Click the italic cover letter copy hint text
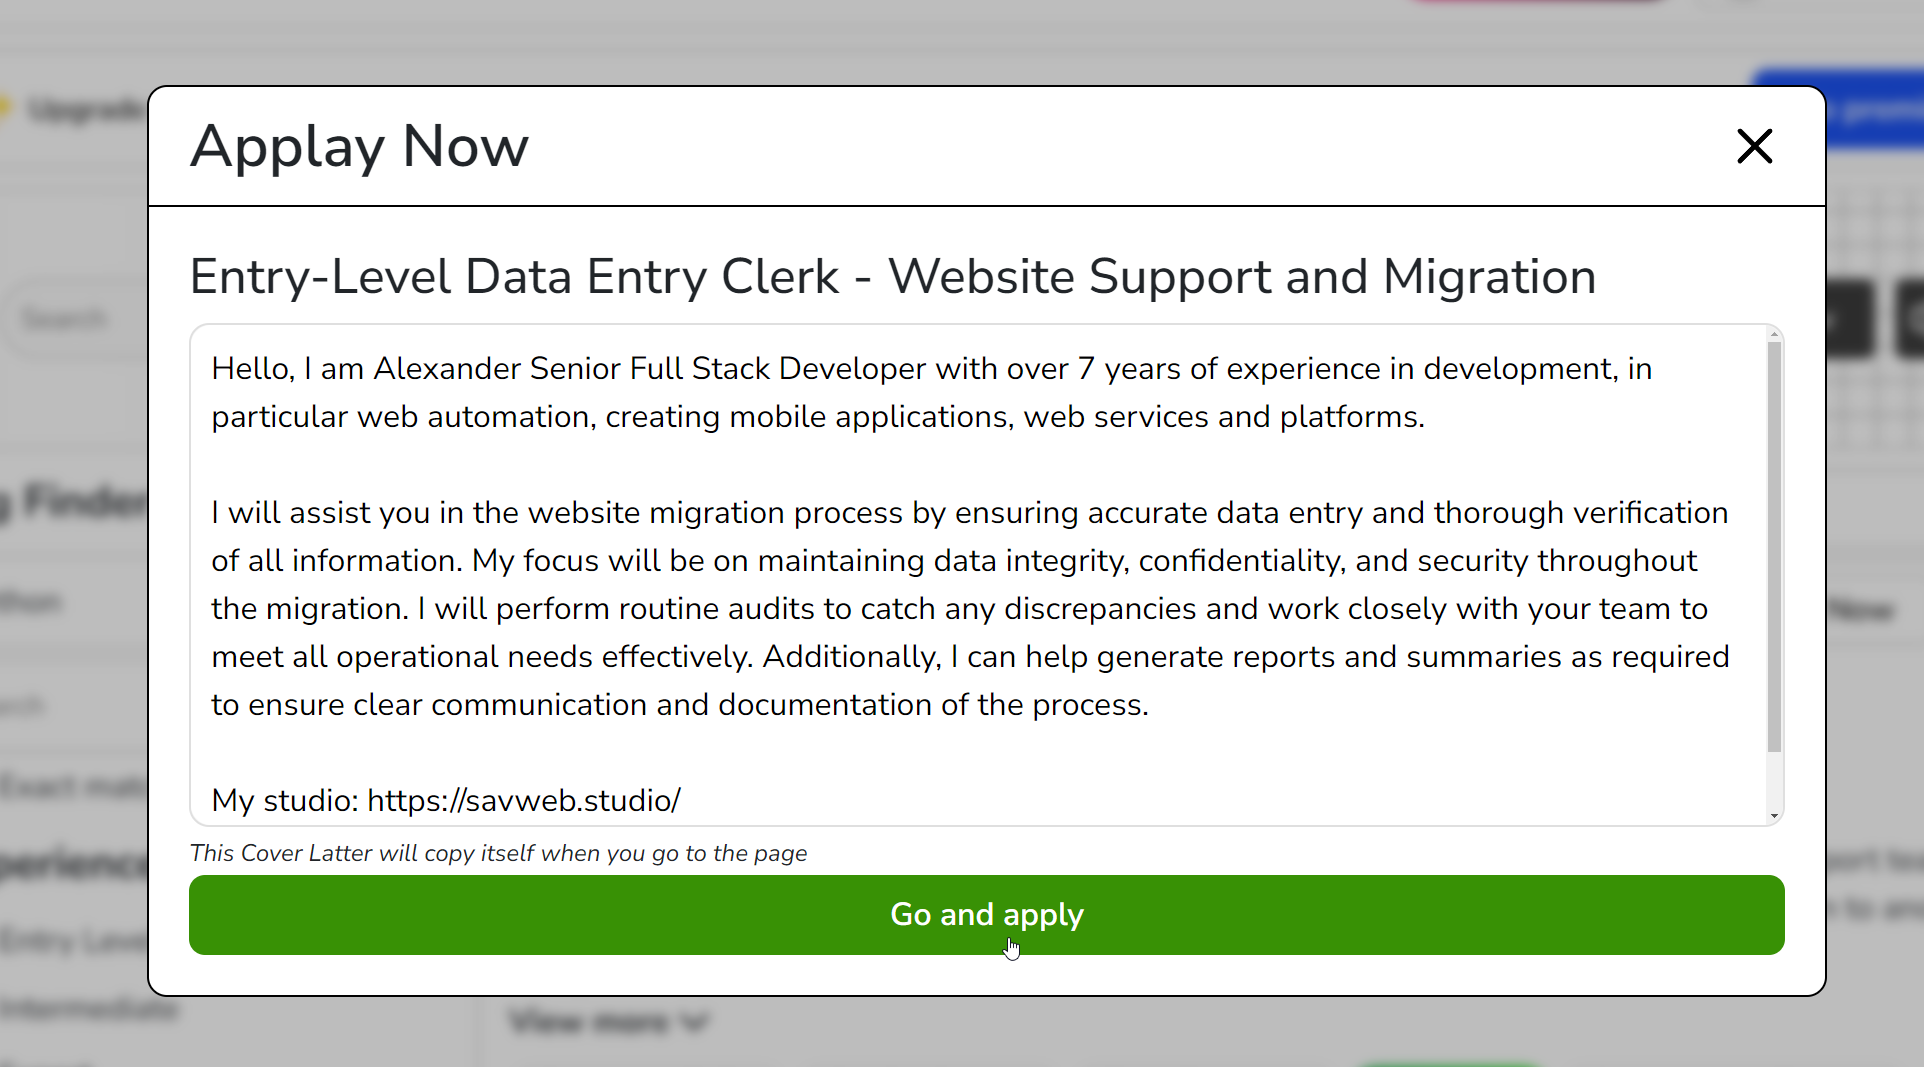Viewport: 1924px width, 1067px height. point(498,854)
